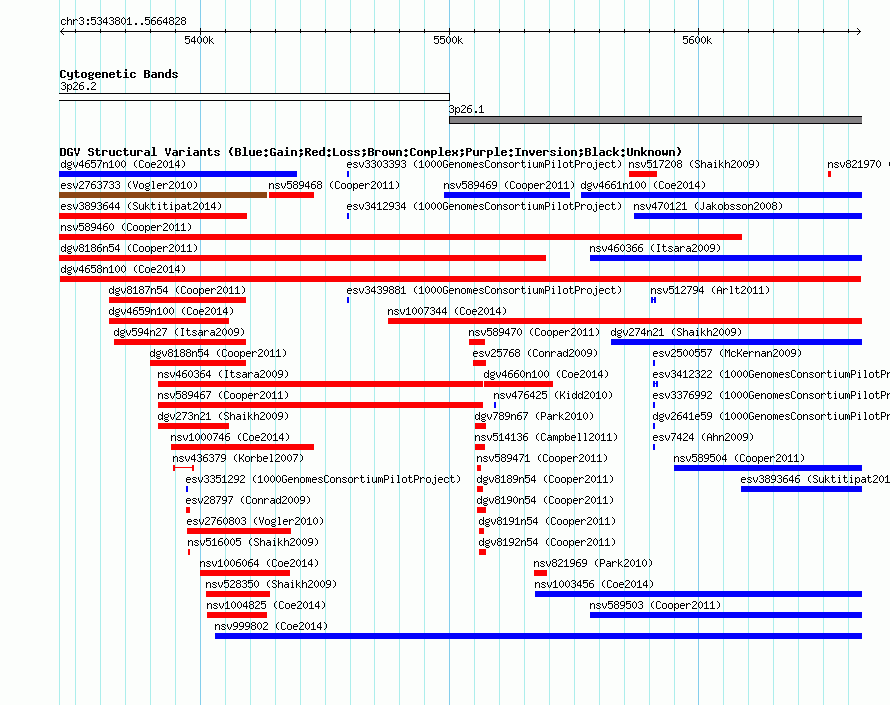Select the nsv589467 (Cooper2011) label
Viewport: 890px width, 705px height.
tap(223, 396)
